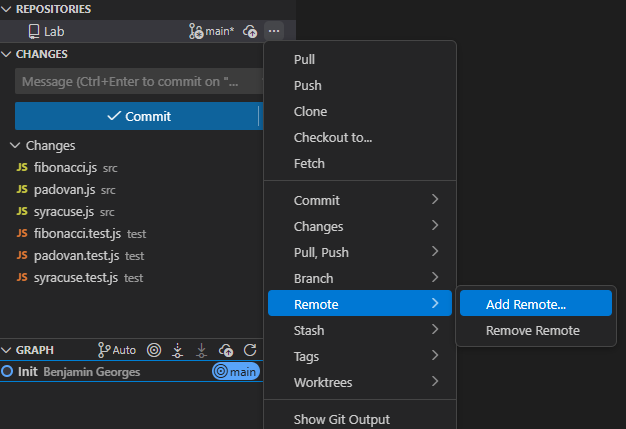The image size is (626, 429).
Task: Collapse the Repositories section
Action: pos(8,9)
